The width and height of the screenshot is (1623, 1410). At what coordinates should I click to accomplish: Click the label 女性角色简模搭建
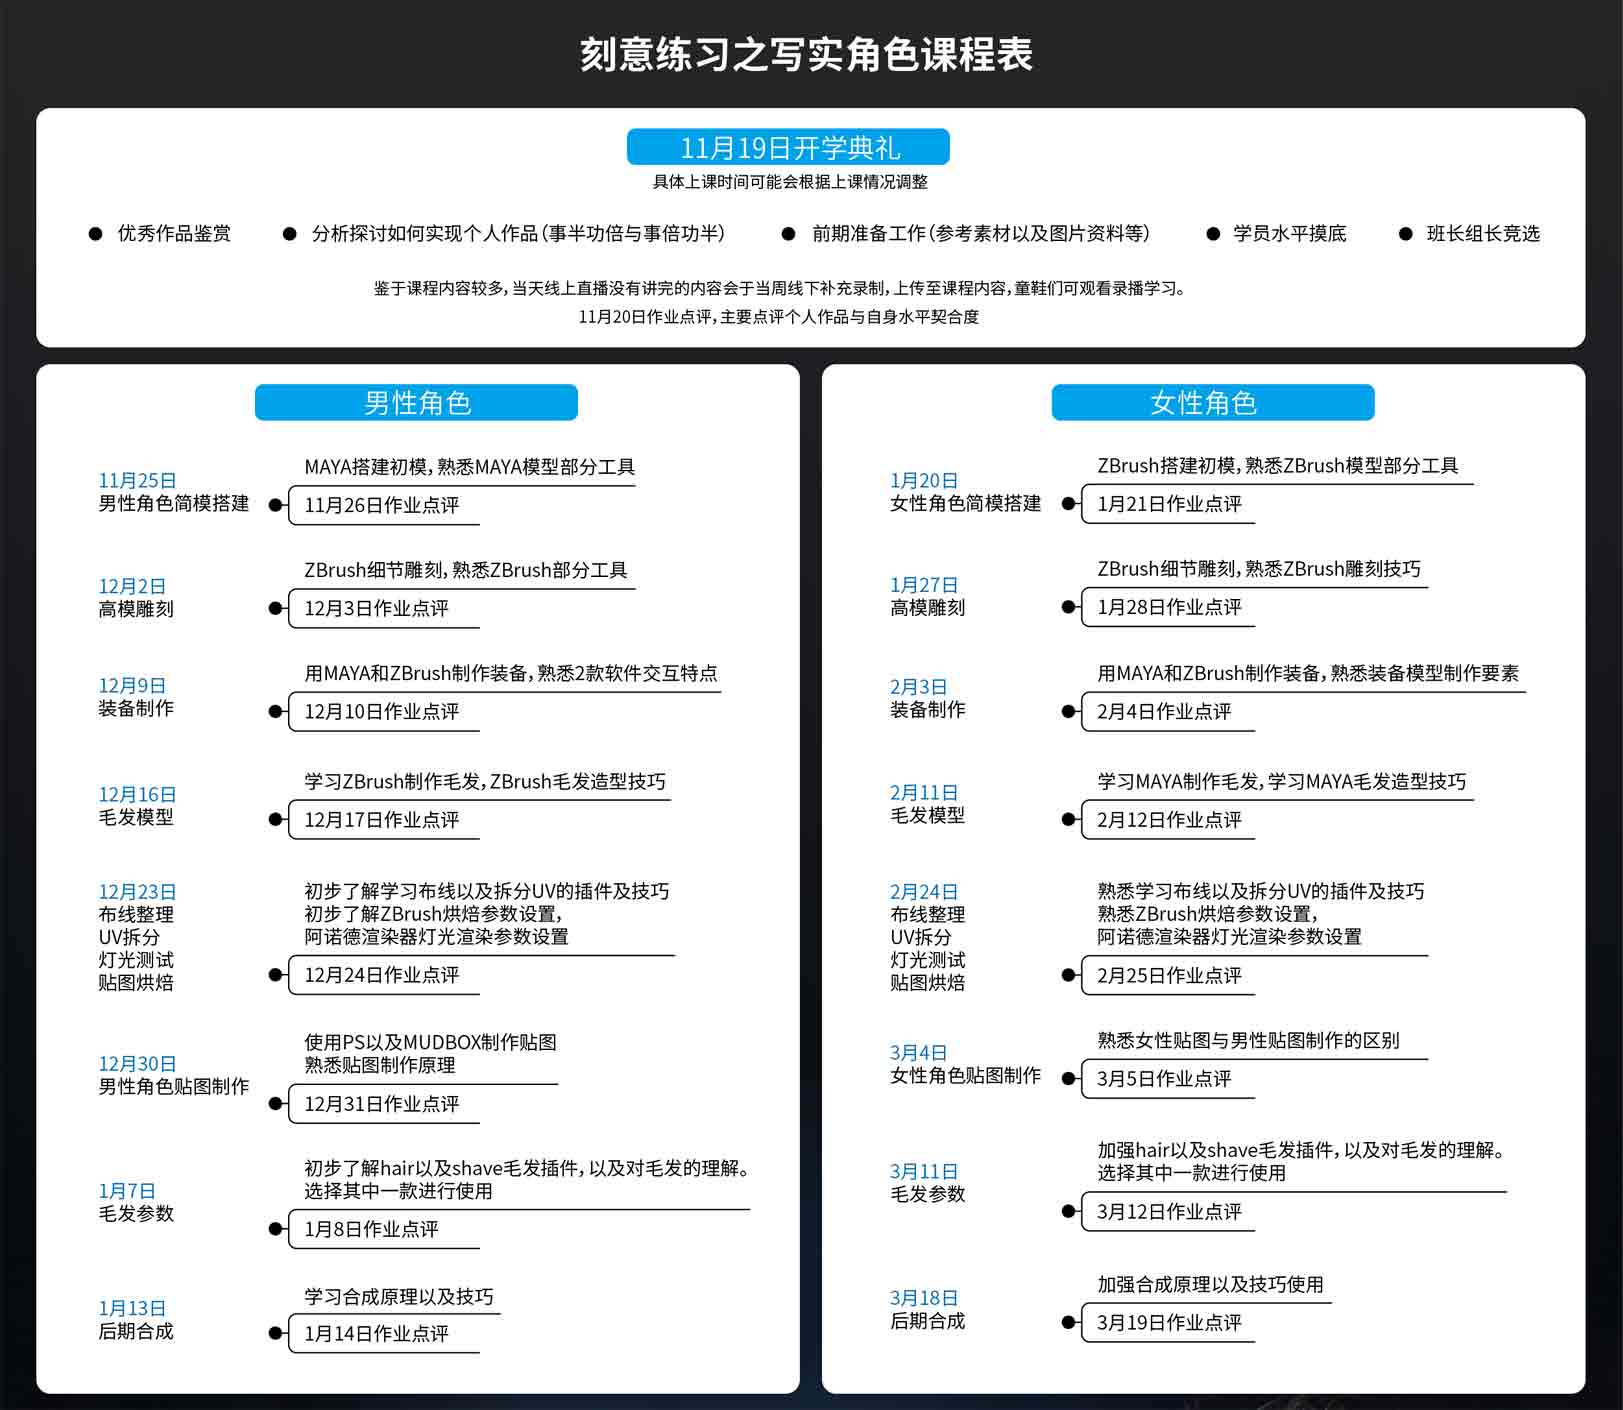[x=965, y=503]
